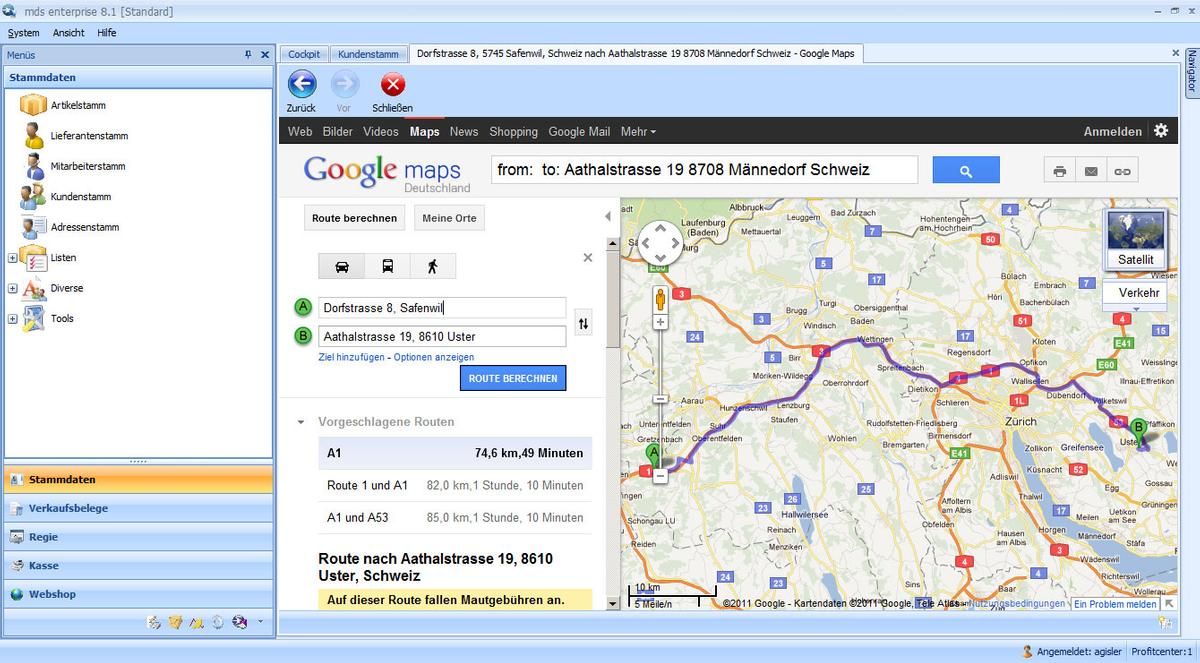The width and height of the screenshot is (1200, 663).
Task: Open the System menu
Action: [23, 32]
